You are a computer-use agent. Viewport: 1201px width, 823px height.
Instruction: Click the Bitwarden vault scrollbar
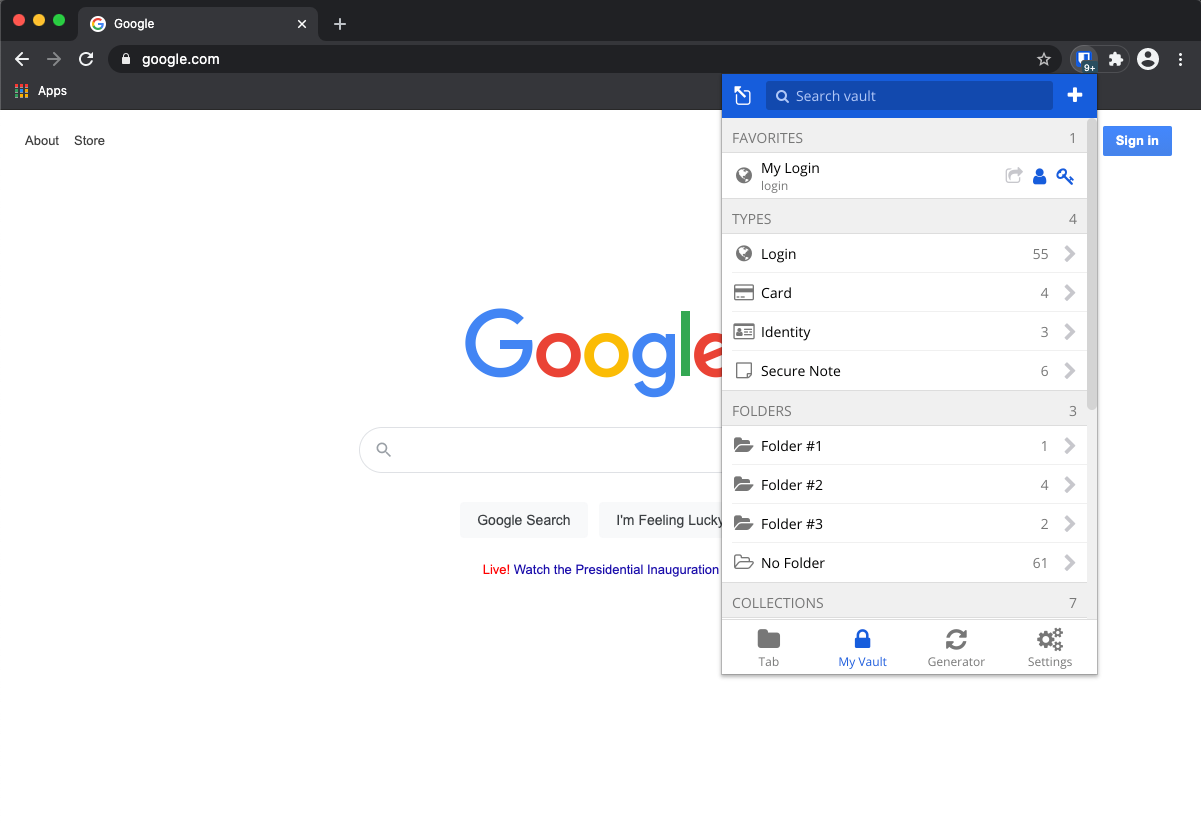point(1092,265)
